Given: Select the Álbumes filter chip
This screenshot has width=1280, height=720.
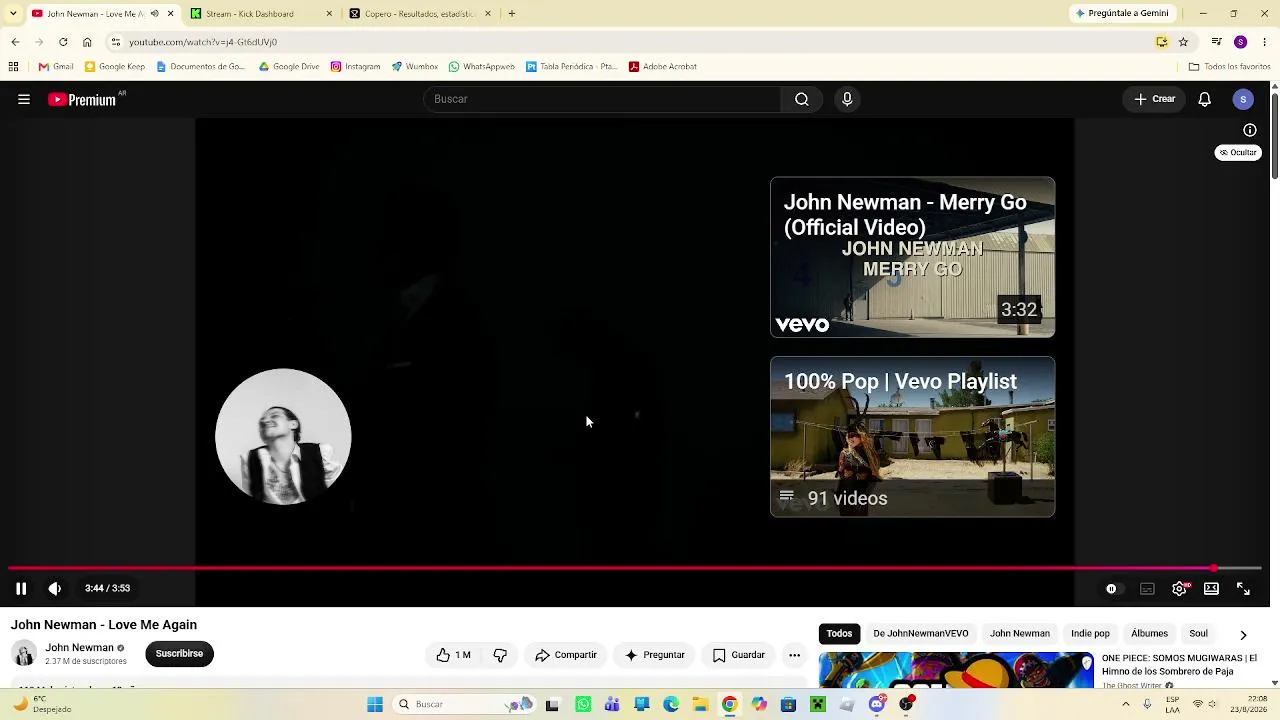Looking at the screenshot, I should tap(1149, 633).
